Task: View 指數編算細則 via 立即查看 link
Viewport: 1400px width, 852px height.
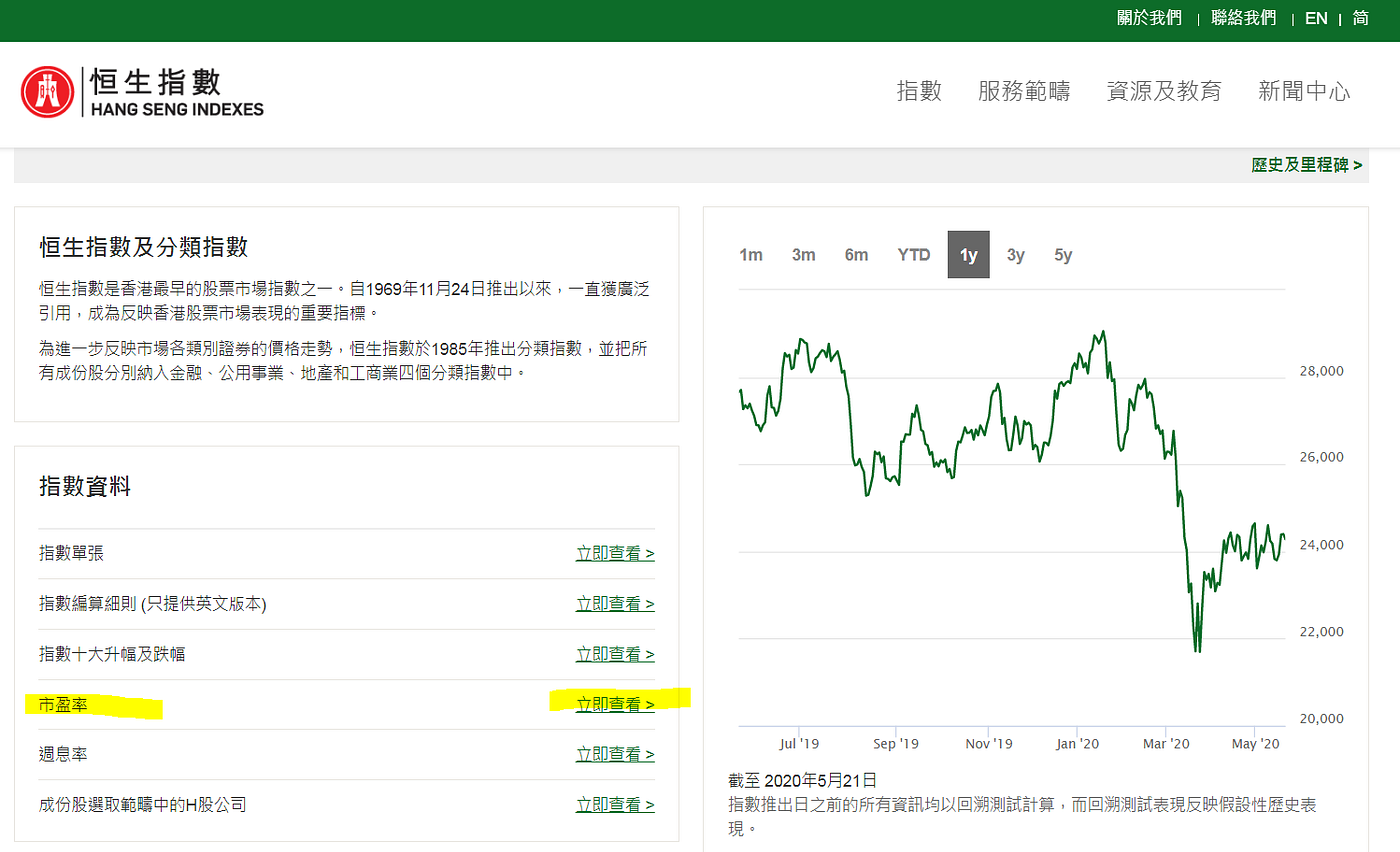Action: point(615,604)
